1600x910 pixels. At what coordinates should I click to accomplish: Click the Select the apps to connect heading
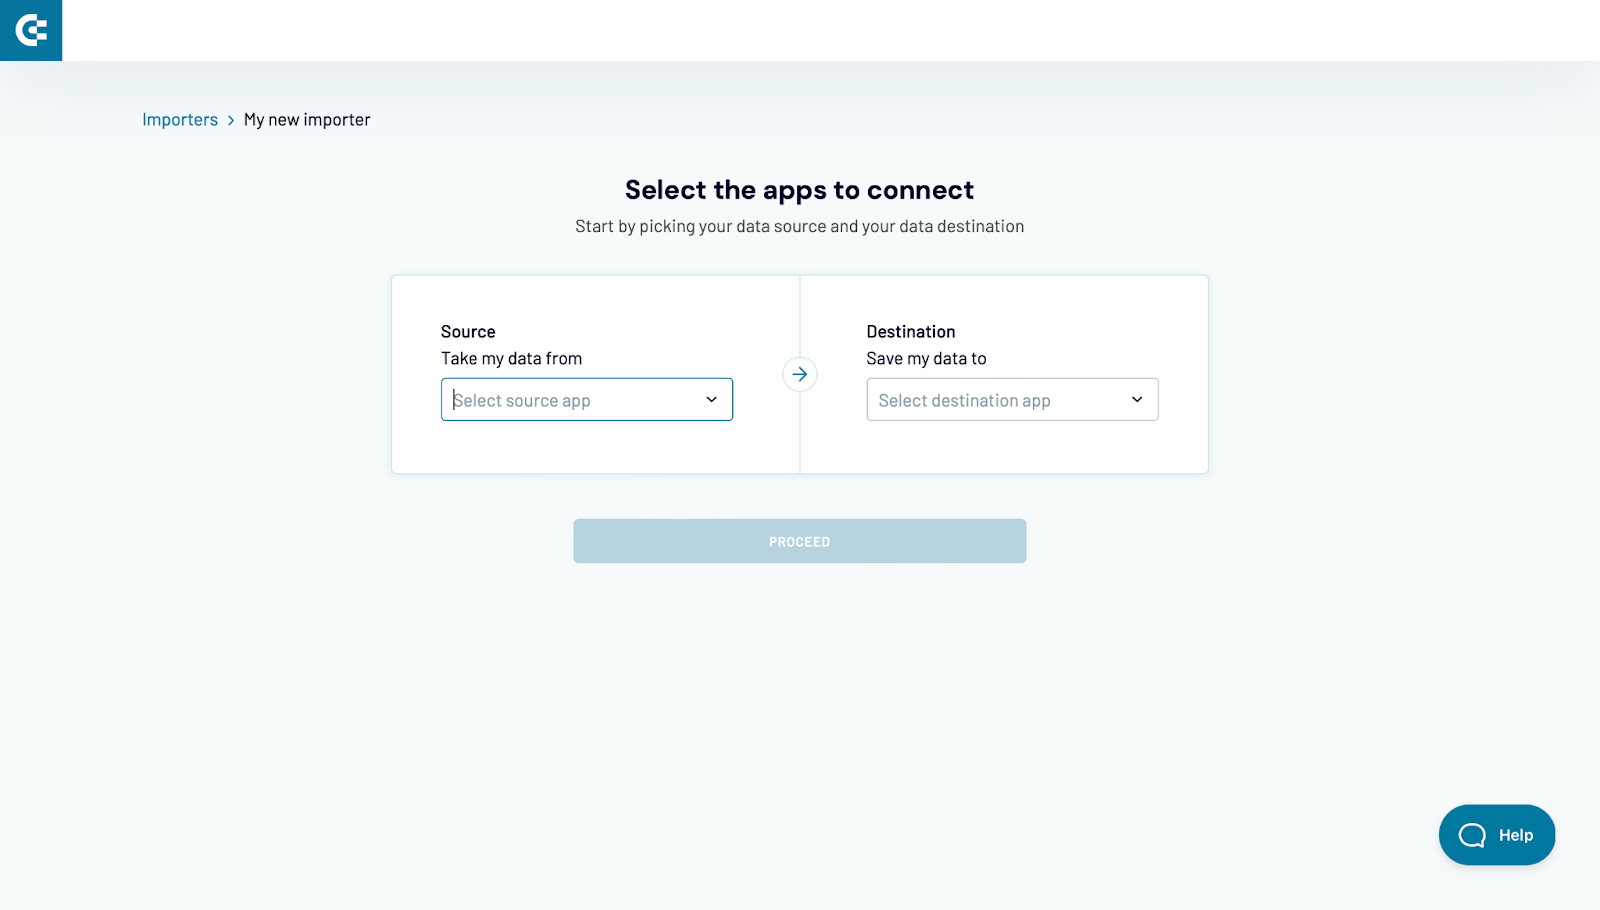point(800,190)
